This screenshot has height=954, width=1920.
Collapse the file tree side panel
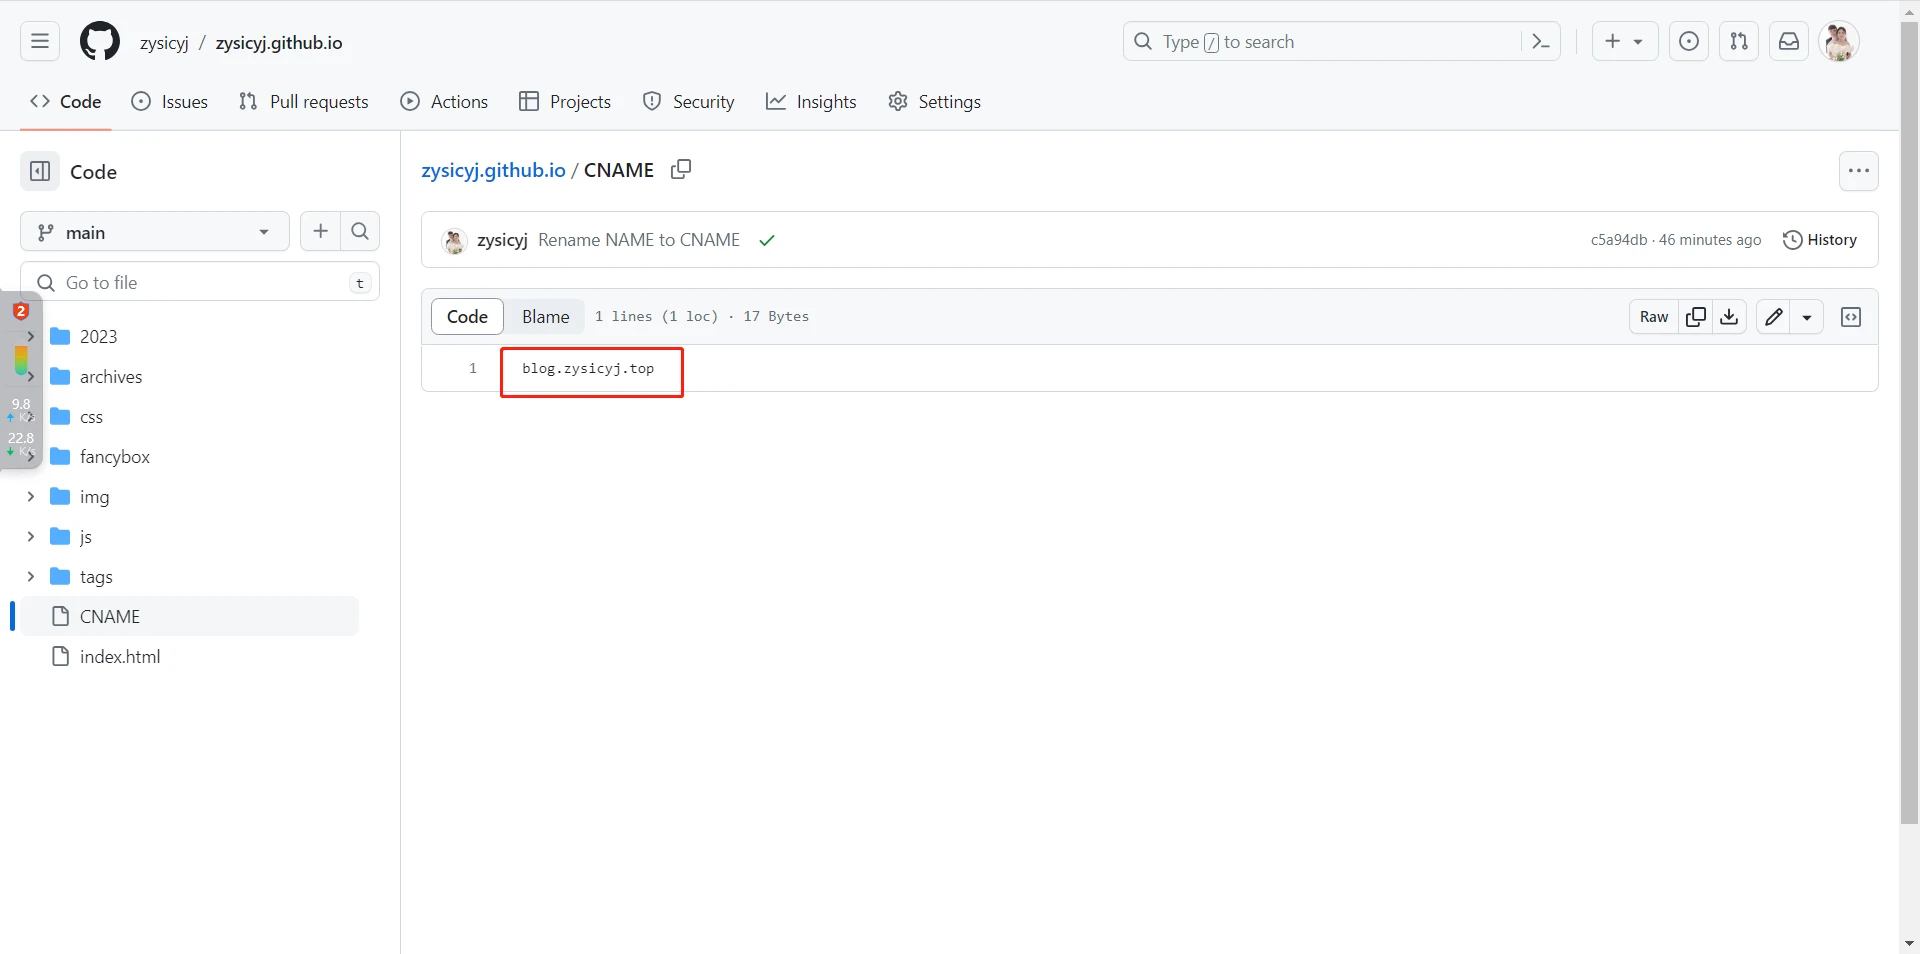[40, 172]
